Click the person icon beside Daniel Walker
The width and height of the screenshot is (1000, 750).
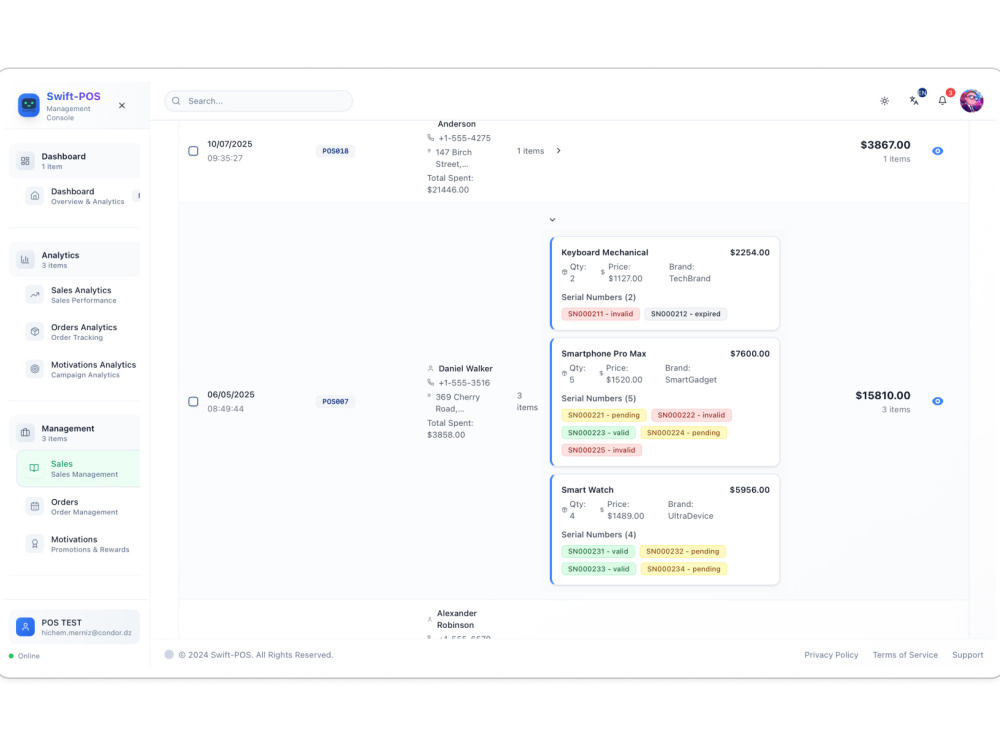click(x=430, y=369)
